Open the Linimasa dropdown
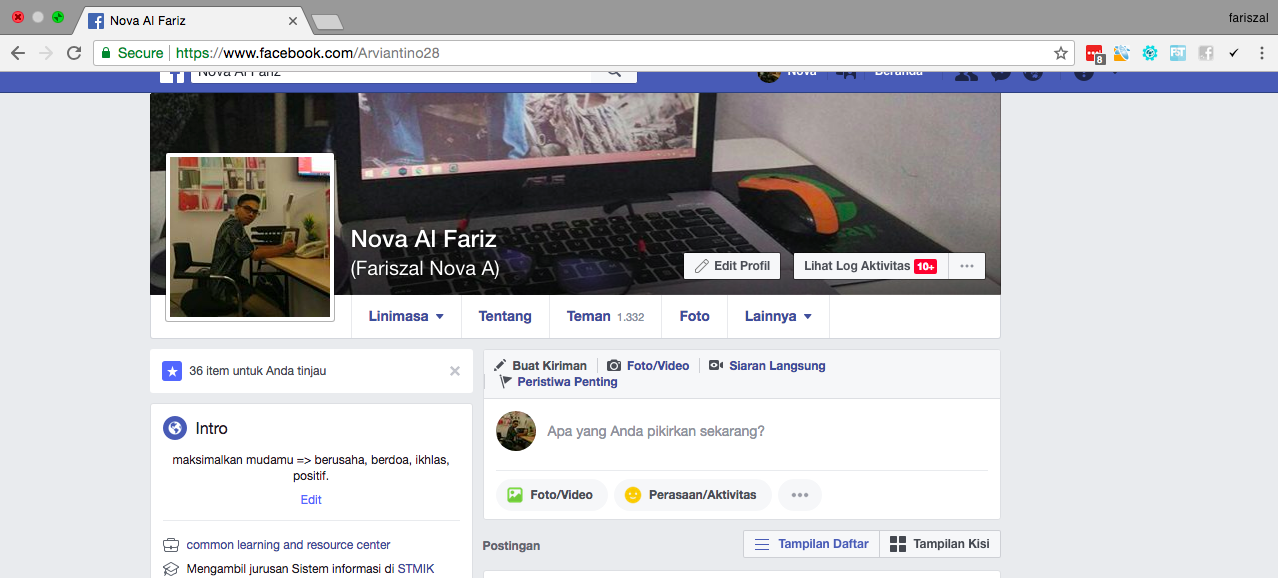Viewport: 1278px width, 578px height. click(x=406, y=315)
